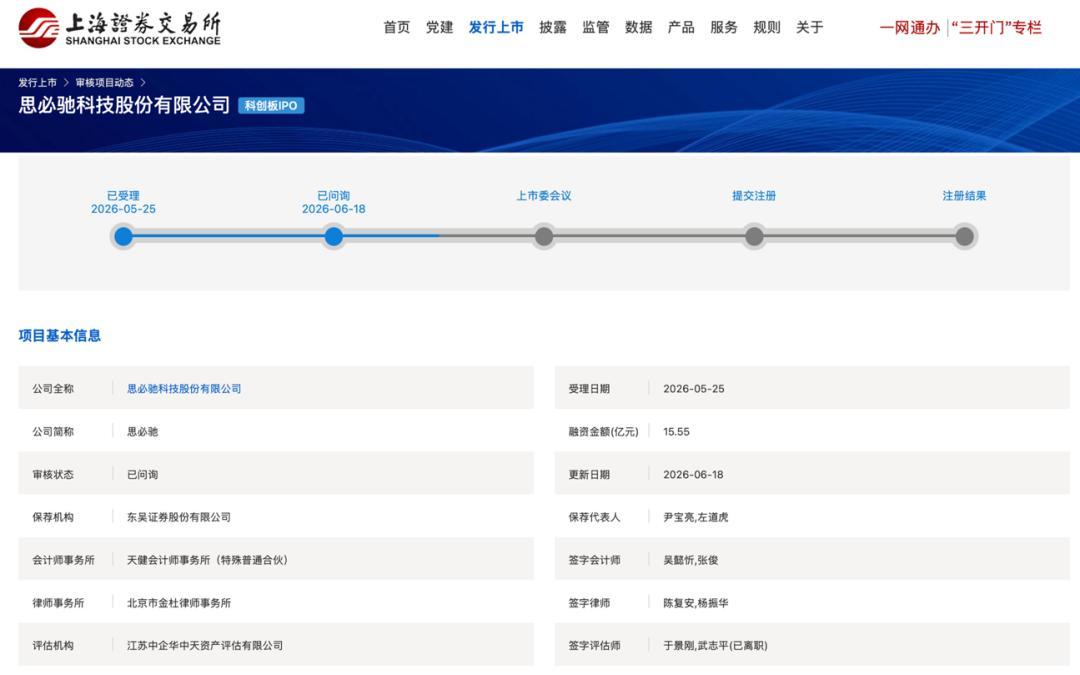Click the 融资金额(亿元) field label

pos(603,432)
